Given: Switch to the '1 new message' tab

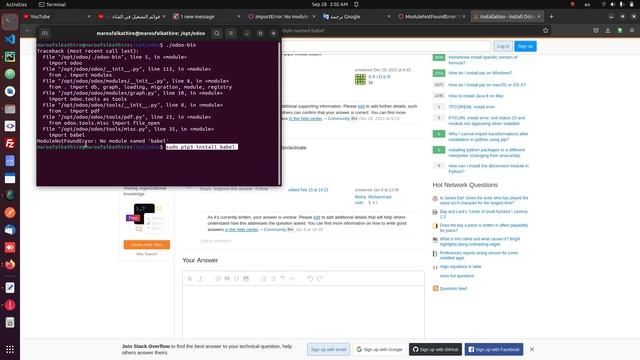Looking at the screenshot, I should pyautogui.click(x=206, y=17).
